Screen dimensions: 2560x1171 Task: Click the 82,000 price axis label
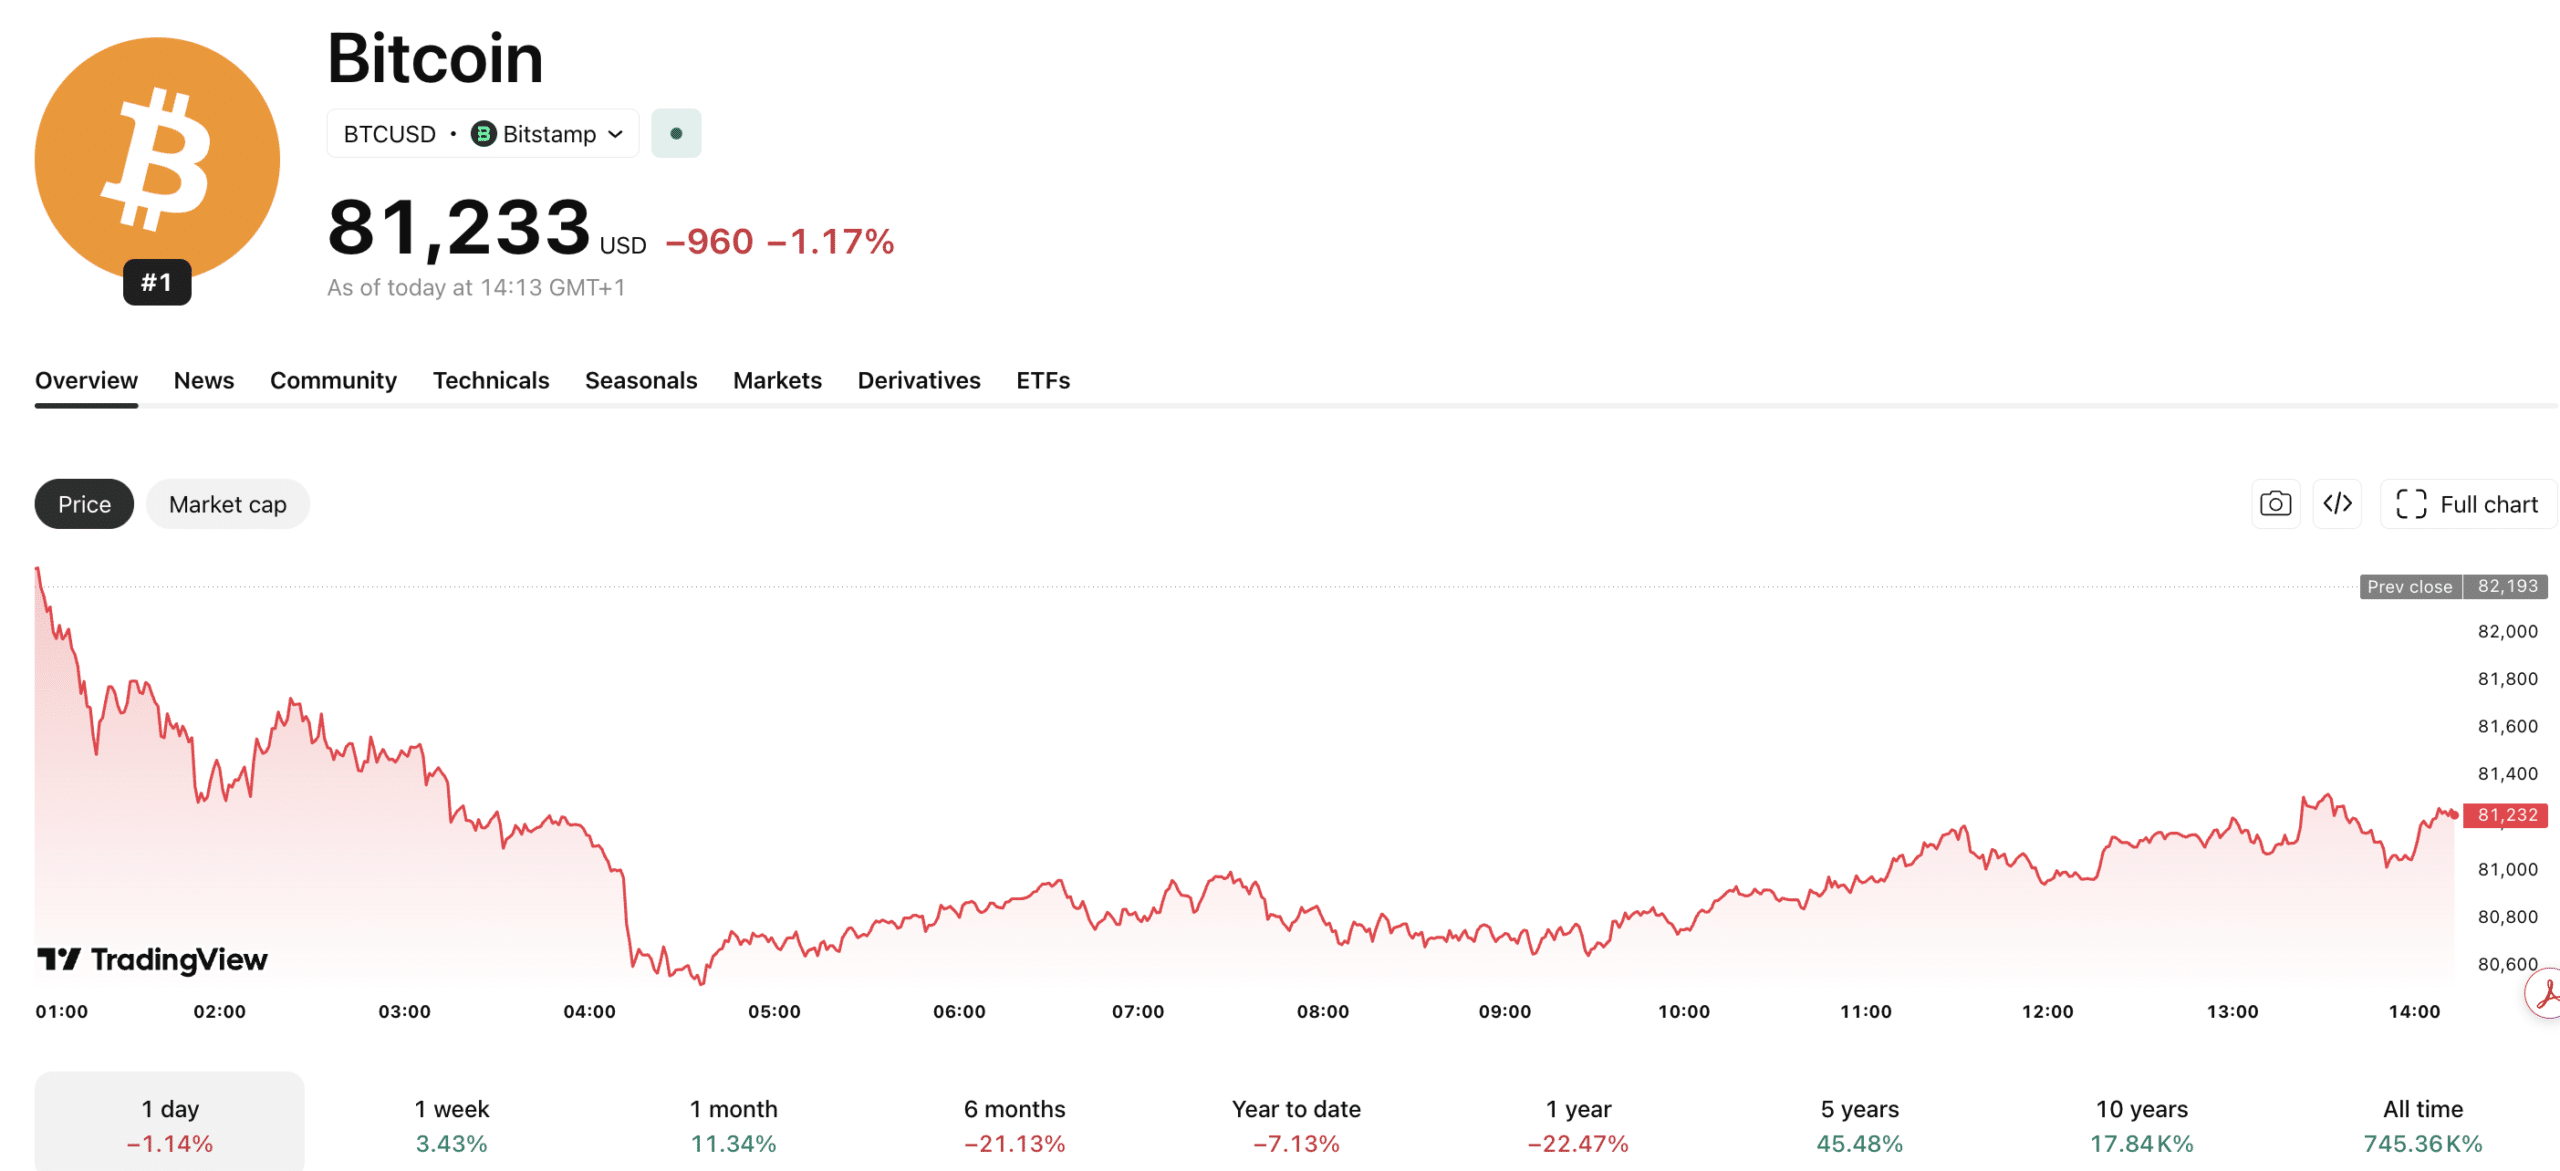click(x=2508, y=632)
